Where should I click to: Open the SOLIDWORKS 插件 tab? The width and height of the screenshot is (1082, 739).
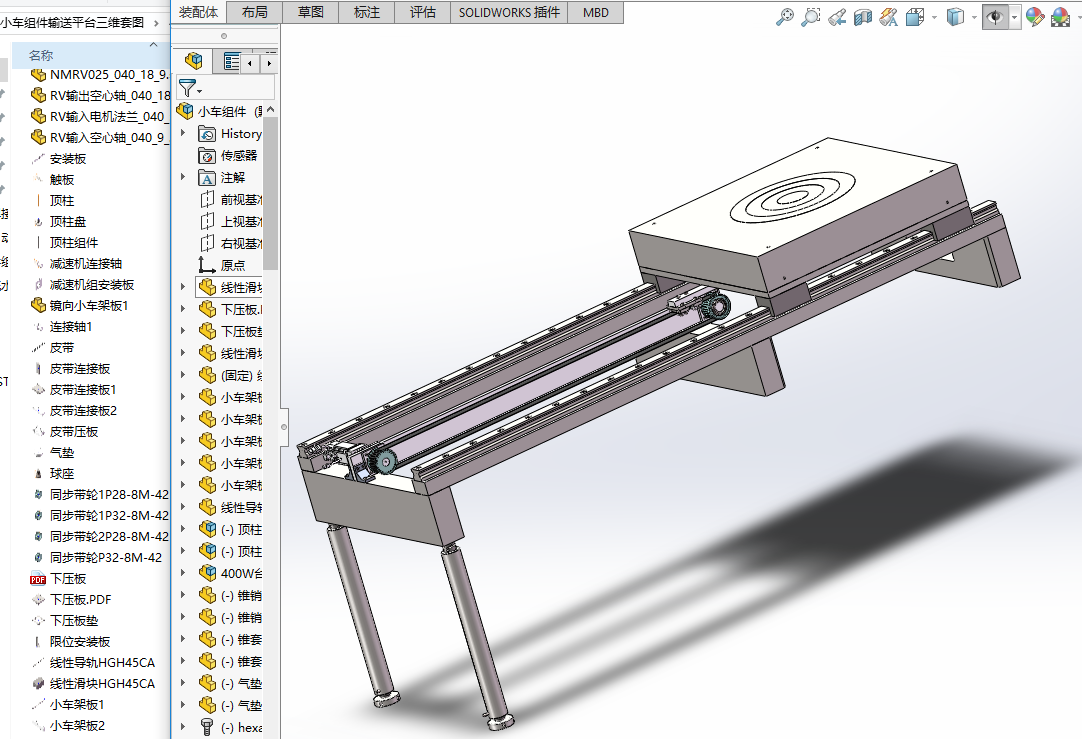tap(510, 12)
